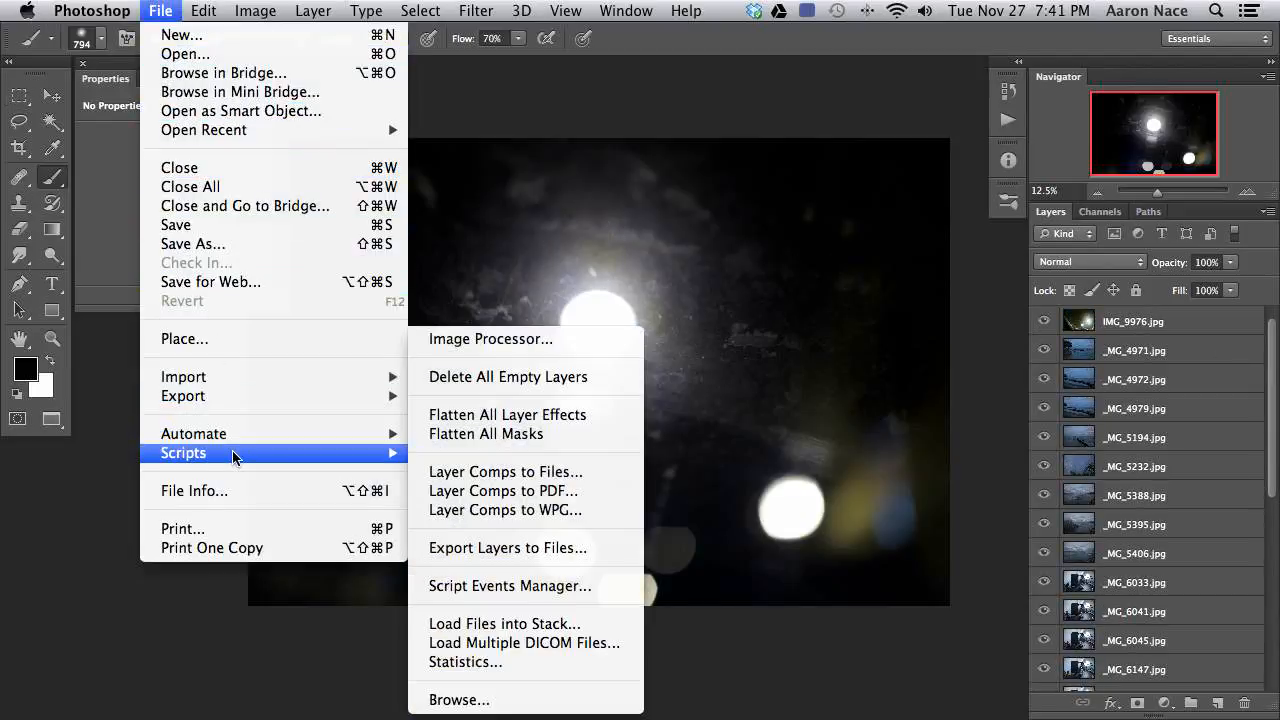1280x720 pixels.
Task: Select the History Brush tool
Action: [x=52, y=203]
